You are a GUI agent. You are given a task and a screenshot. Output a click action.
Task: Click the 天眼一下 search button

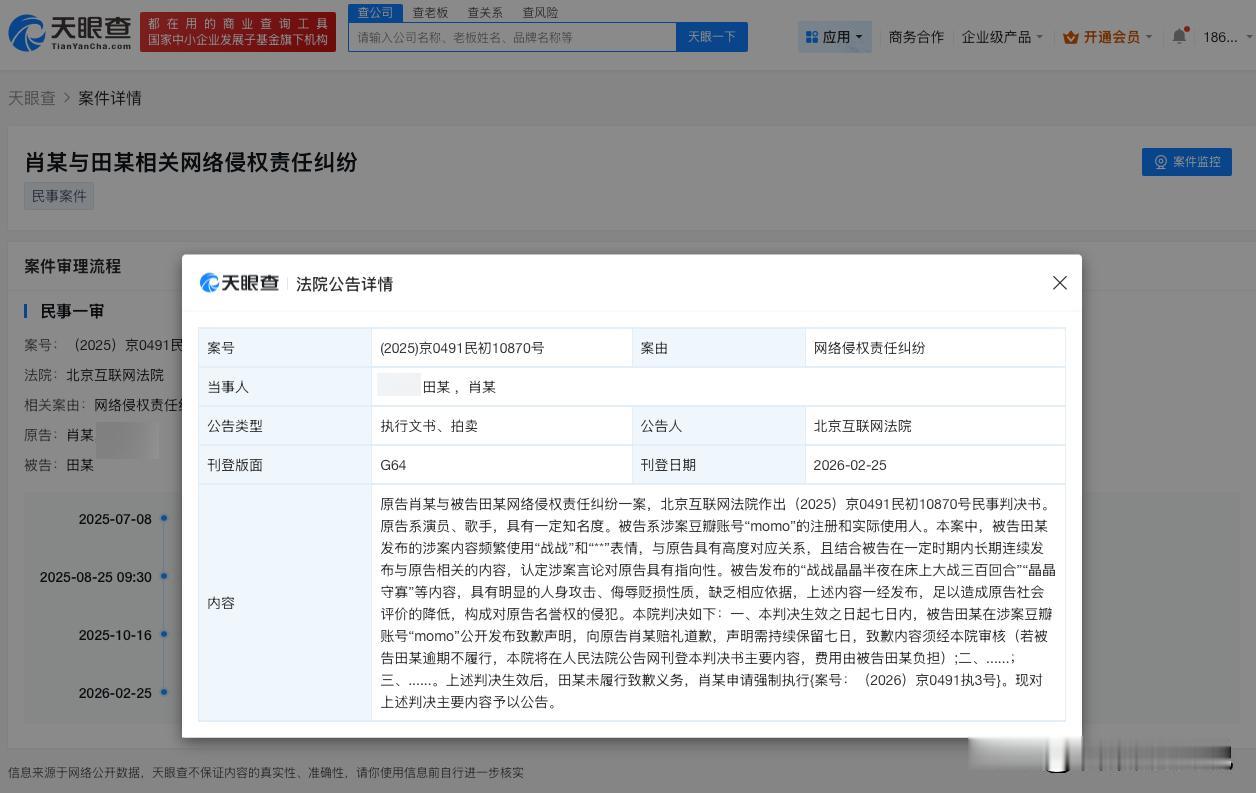click(x=711, y=36)
